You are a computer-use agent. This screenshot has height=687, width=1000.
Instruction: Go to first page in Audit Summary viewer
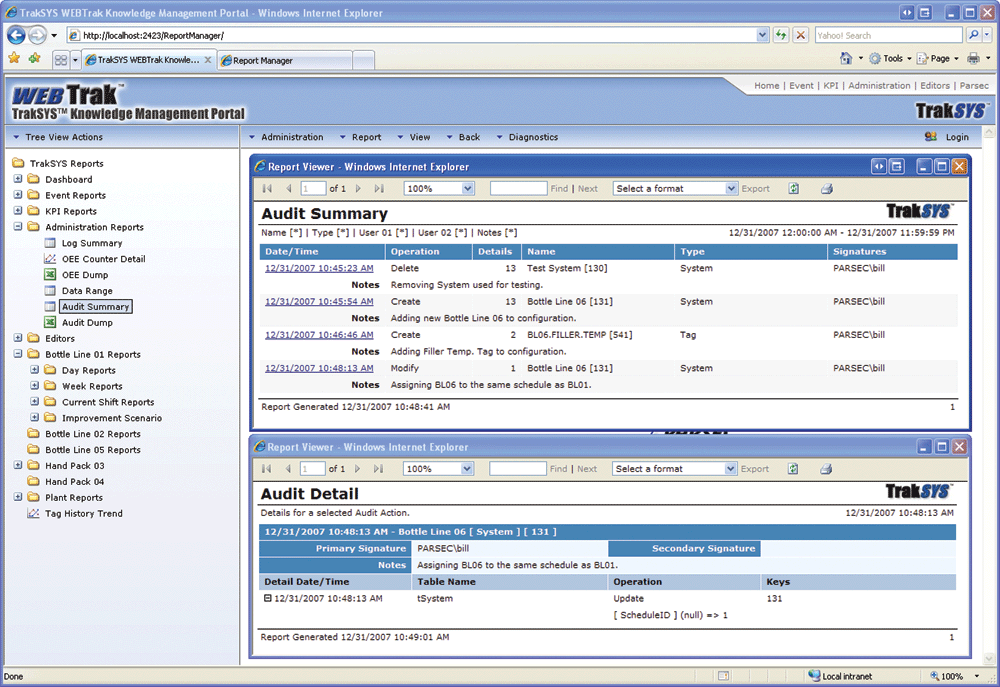pyautogui.click(x=267, y=188)
